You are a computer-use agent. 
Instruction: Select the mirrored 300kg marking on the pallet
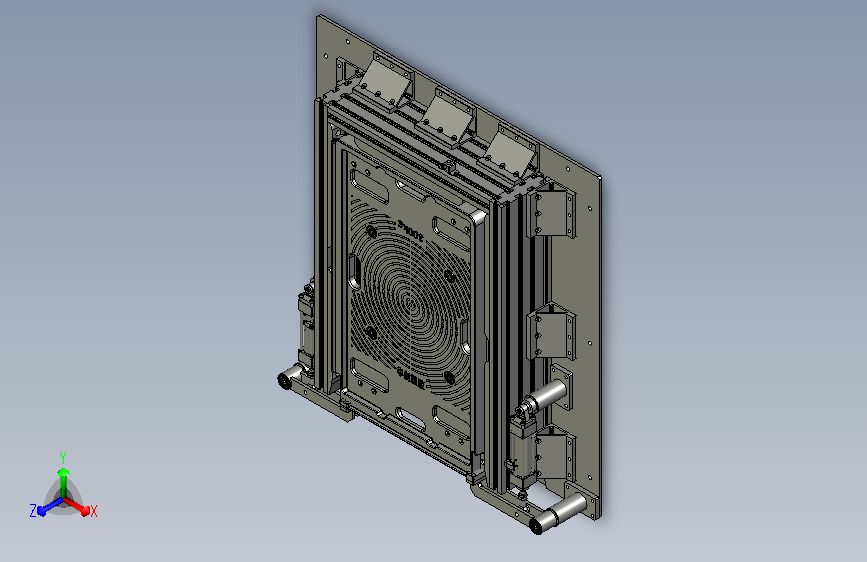[x=411, y=231]
